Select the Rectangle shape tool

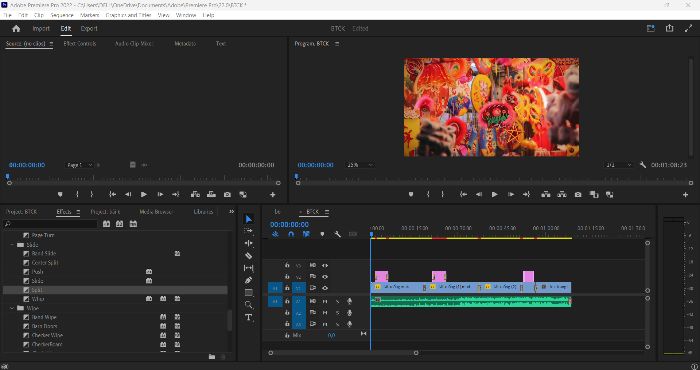point(249,293)
